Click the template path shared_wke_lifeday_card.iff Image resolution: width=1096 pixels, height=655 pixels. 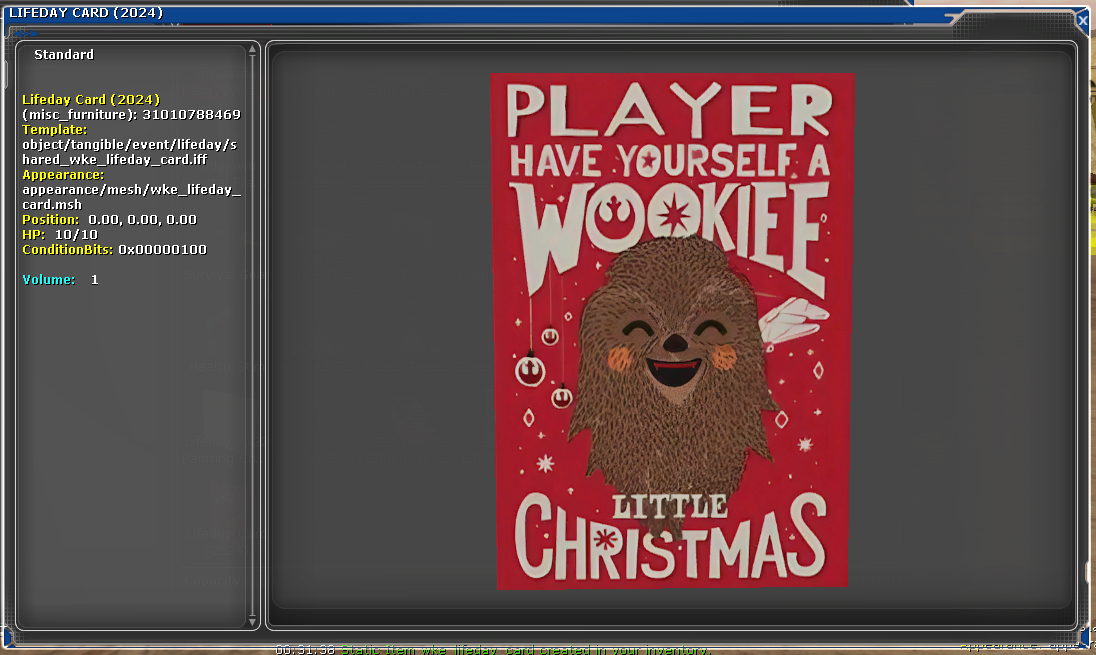click(x=129, y=152)
